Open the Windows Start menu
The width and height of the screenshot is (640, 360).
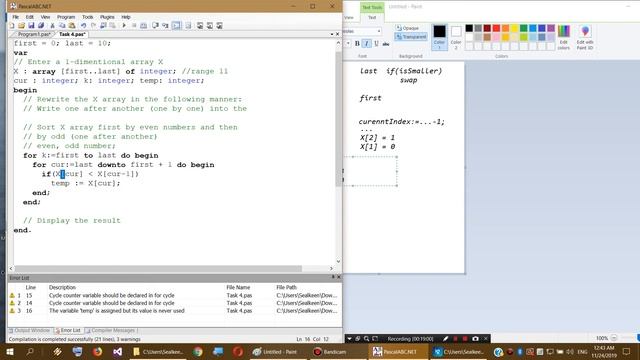pos(10,351)
